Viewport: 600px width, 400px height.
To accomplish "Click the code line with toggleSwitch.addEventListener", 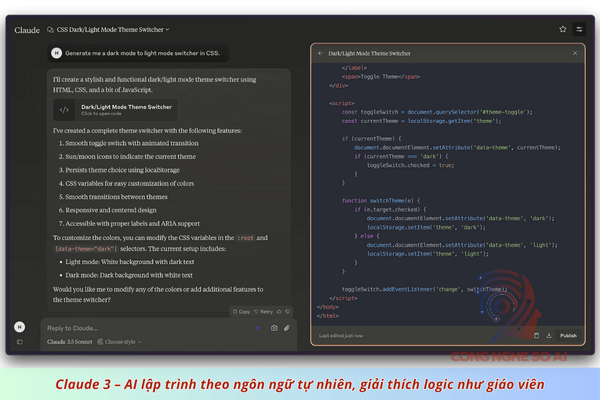I will click(x=424, y=289).
